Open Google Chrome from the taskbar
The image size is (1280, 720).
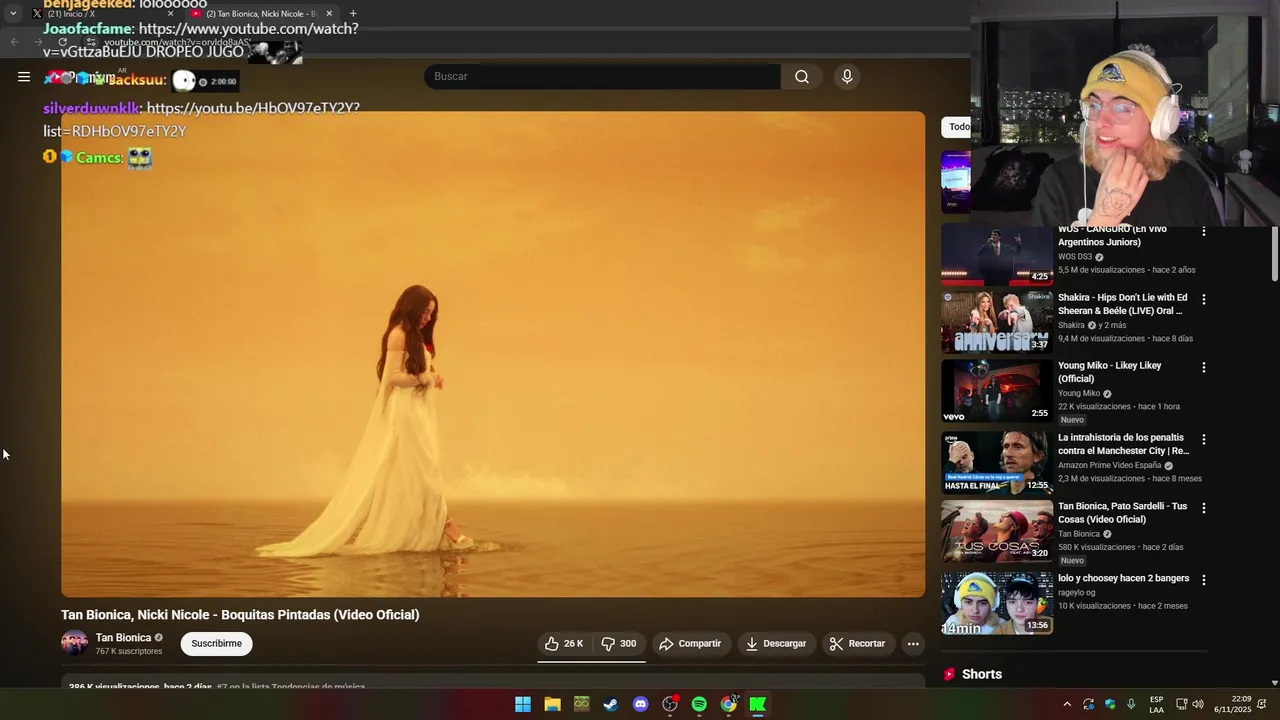(x=729, y=705)
